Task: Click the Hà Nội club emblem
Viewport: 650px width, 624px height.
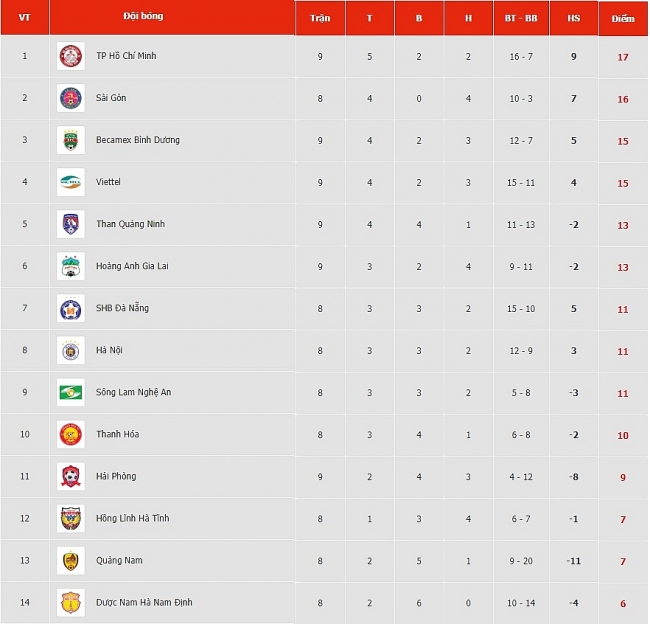Action: click(71, 350)
